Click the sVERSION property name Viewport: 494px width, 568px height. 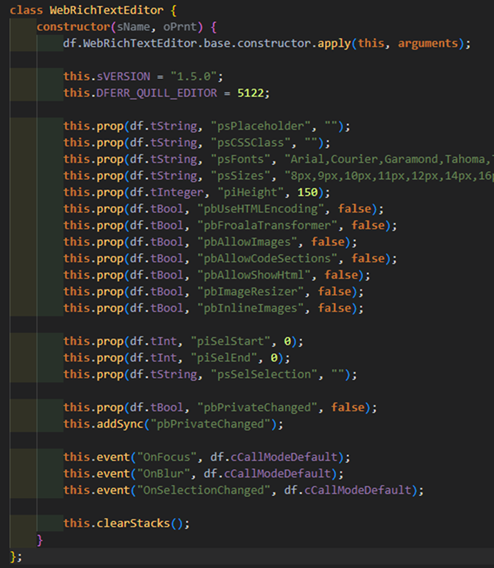tap(123, 76)
